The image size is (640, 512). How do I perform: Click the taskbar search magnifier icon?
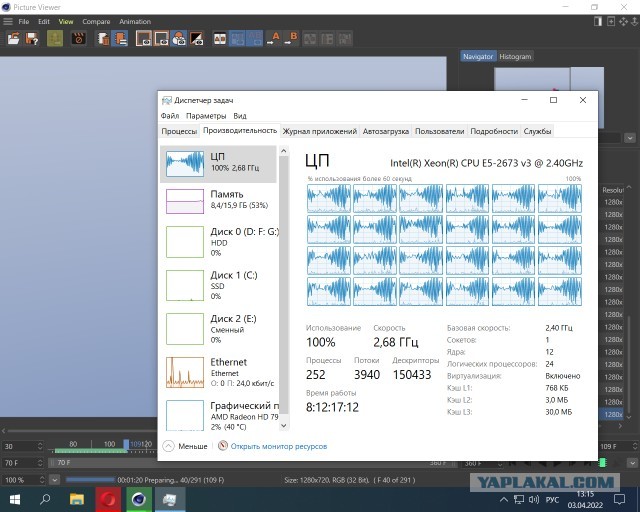(45, 499)
